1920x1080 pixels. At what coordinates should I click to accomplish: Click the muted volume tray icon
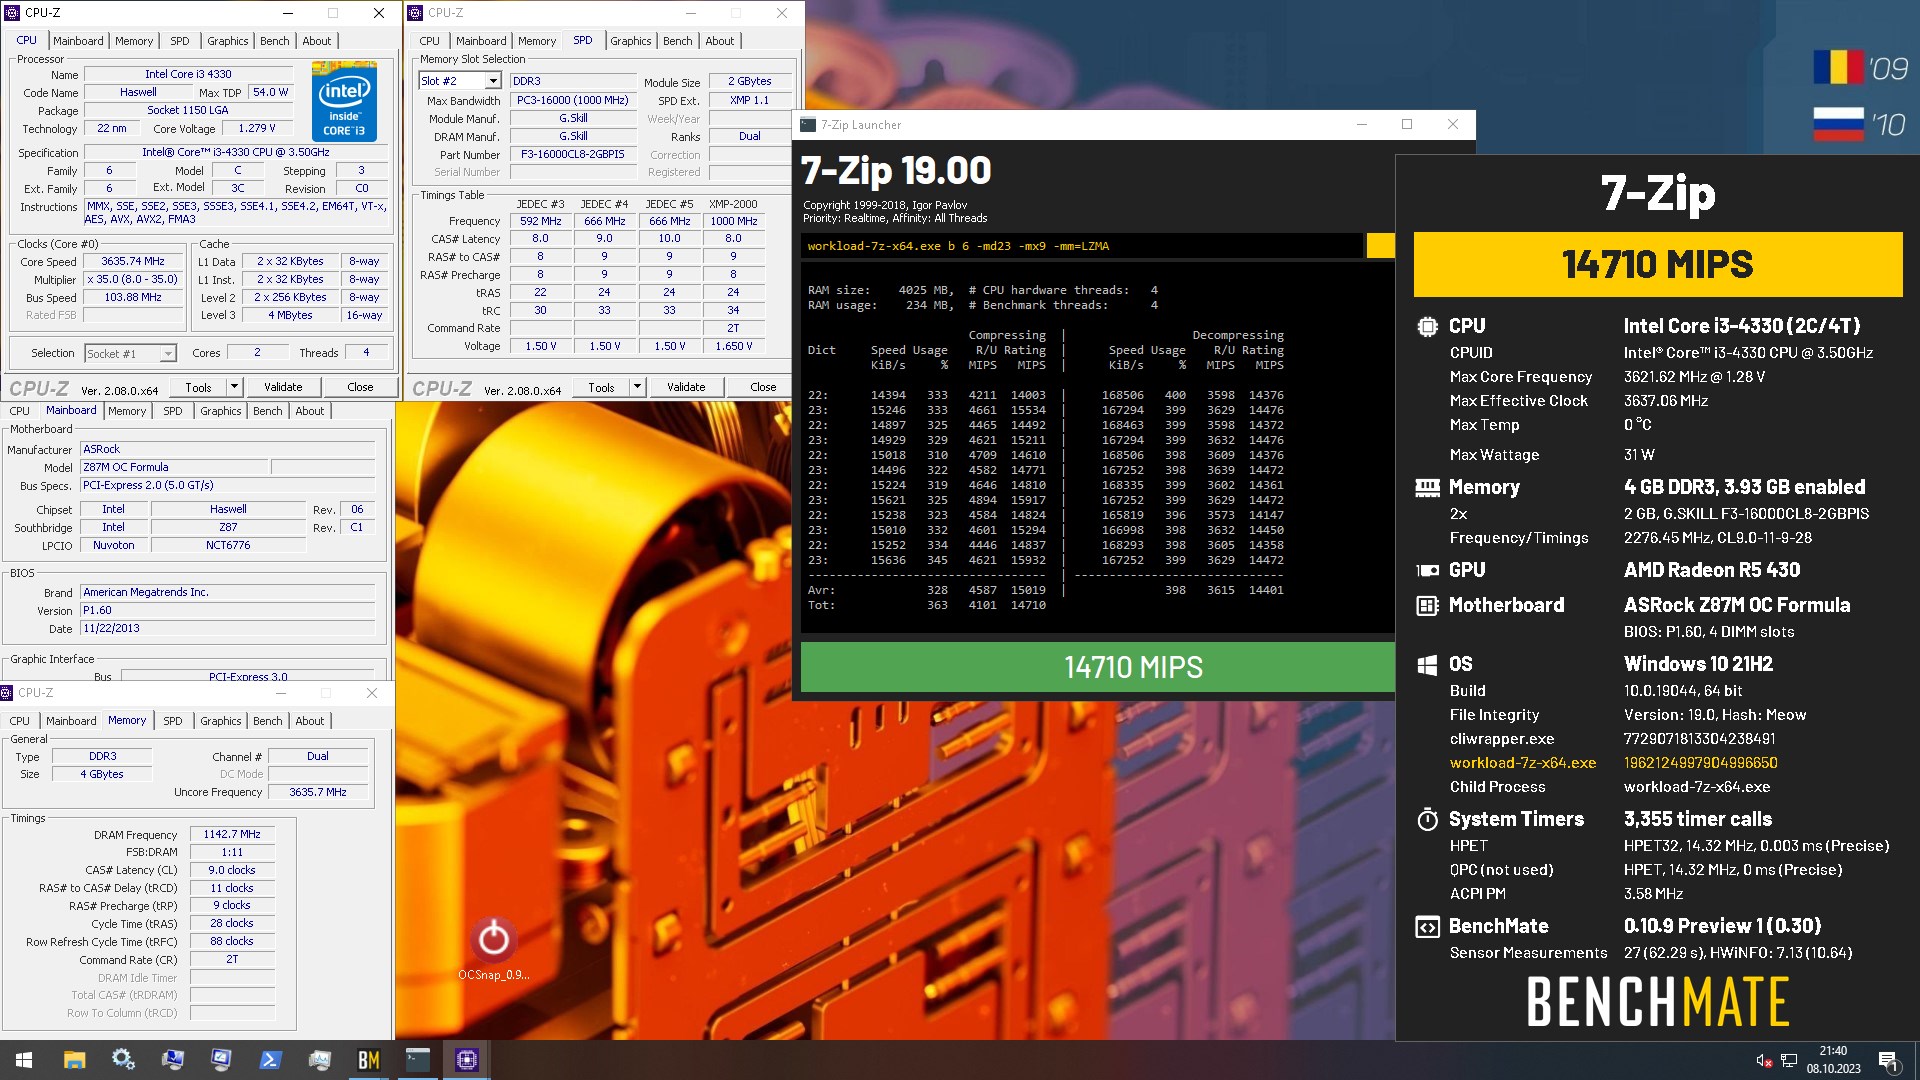tap(1764, 1060)
